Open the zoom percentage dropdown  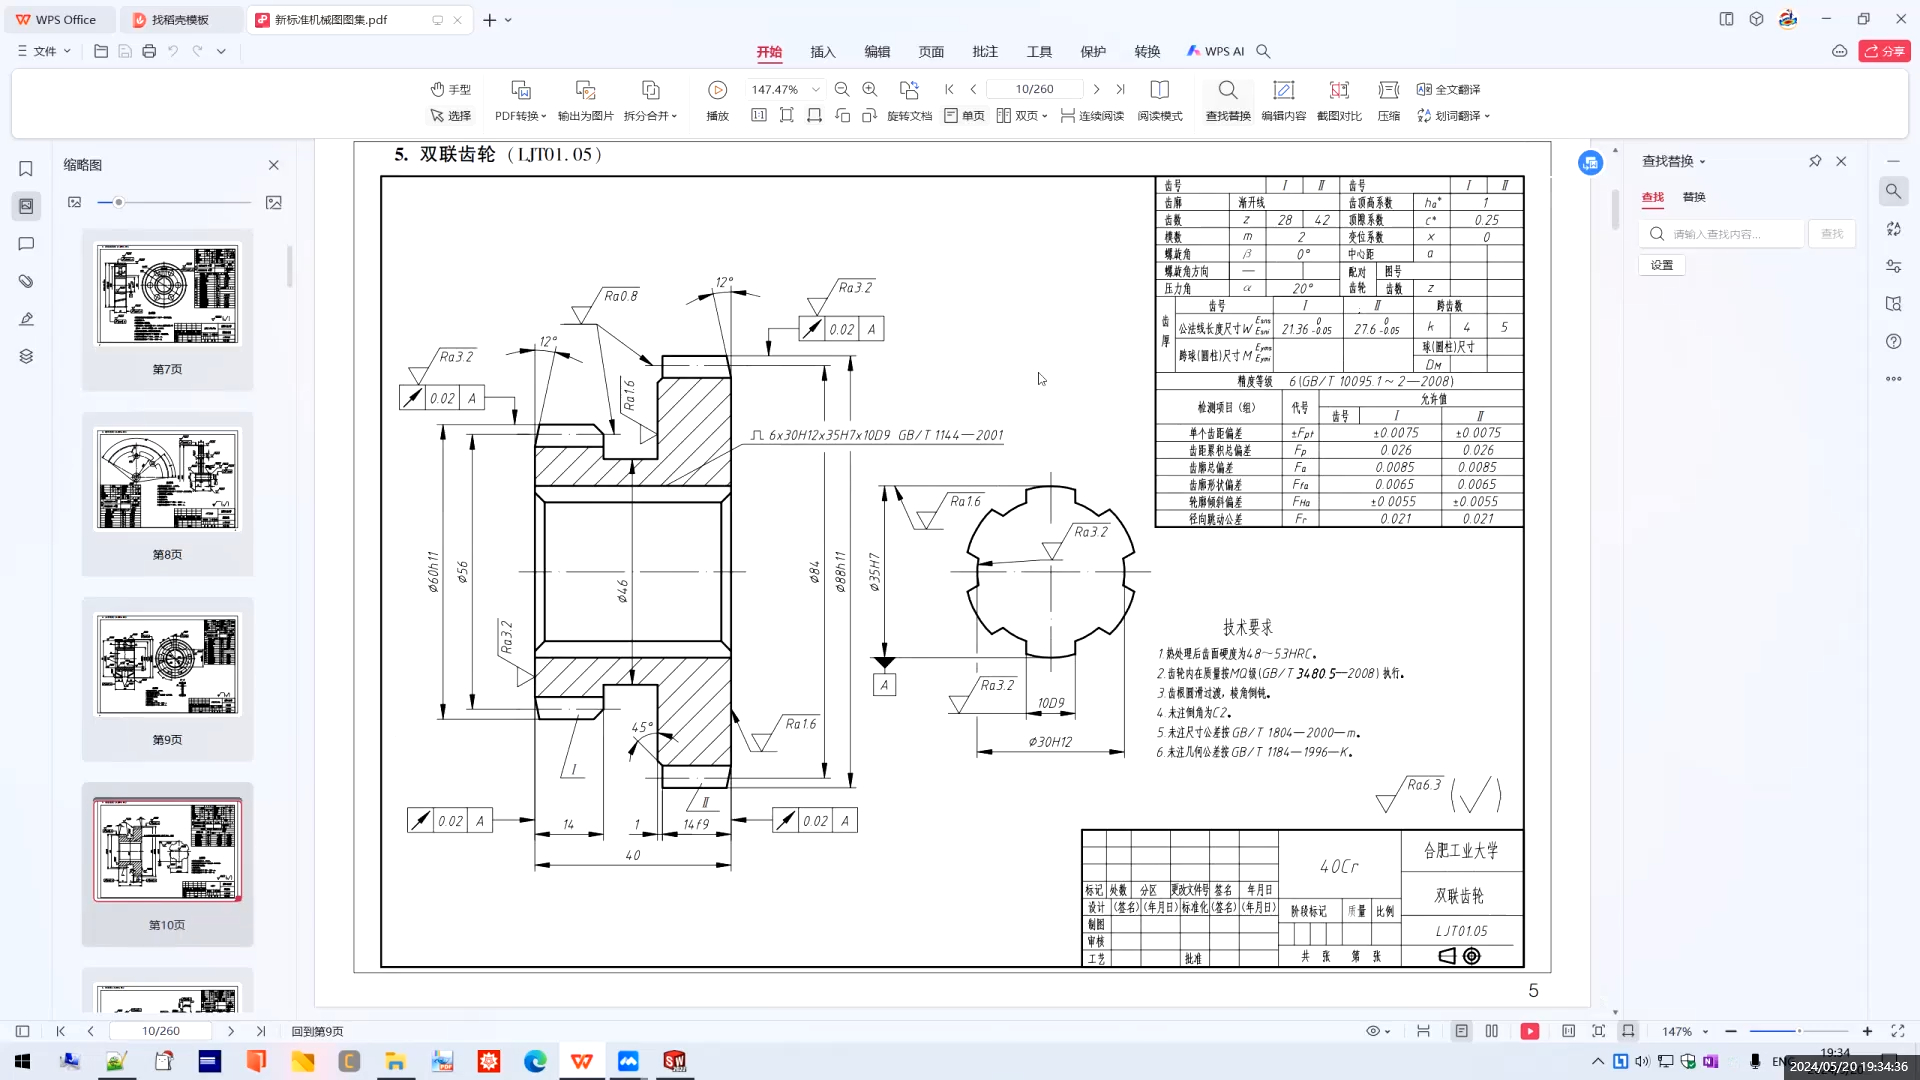pos(816,89)
